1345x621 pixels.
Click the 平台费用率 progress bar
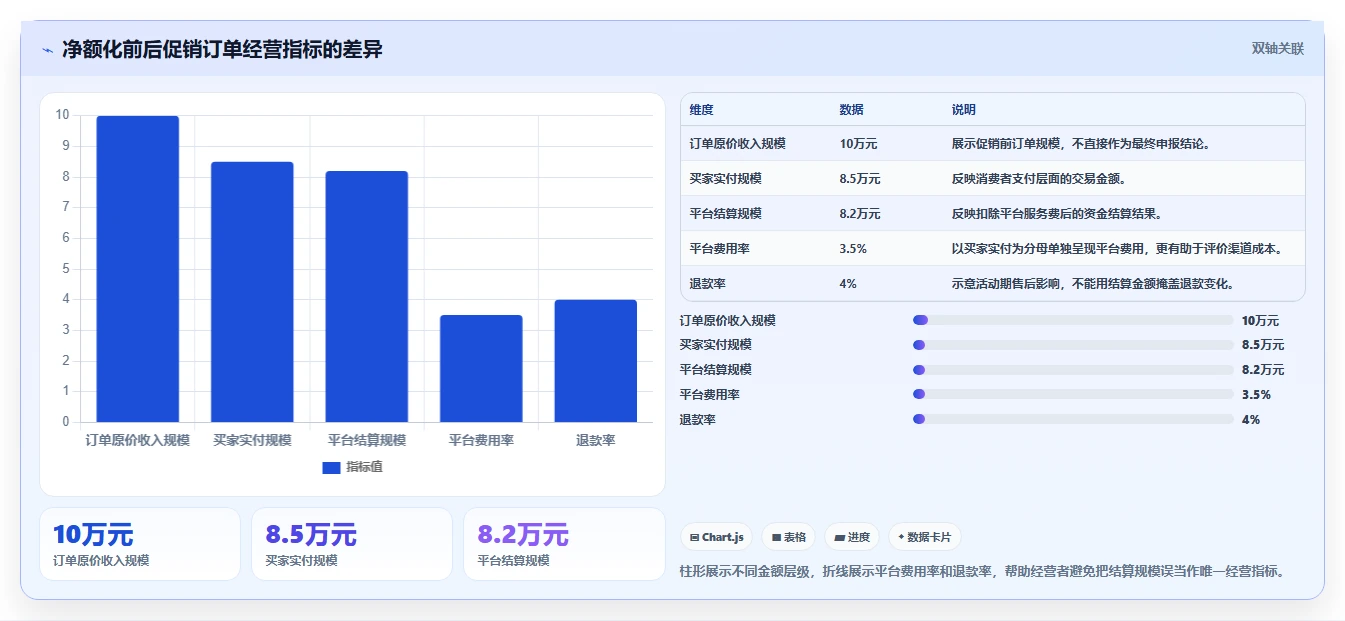[1072, 395]
